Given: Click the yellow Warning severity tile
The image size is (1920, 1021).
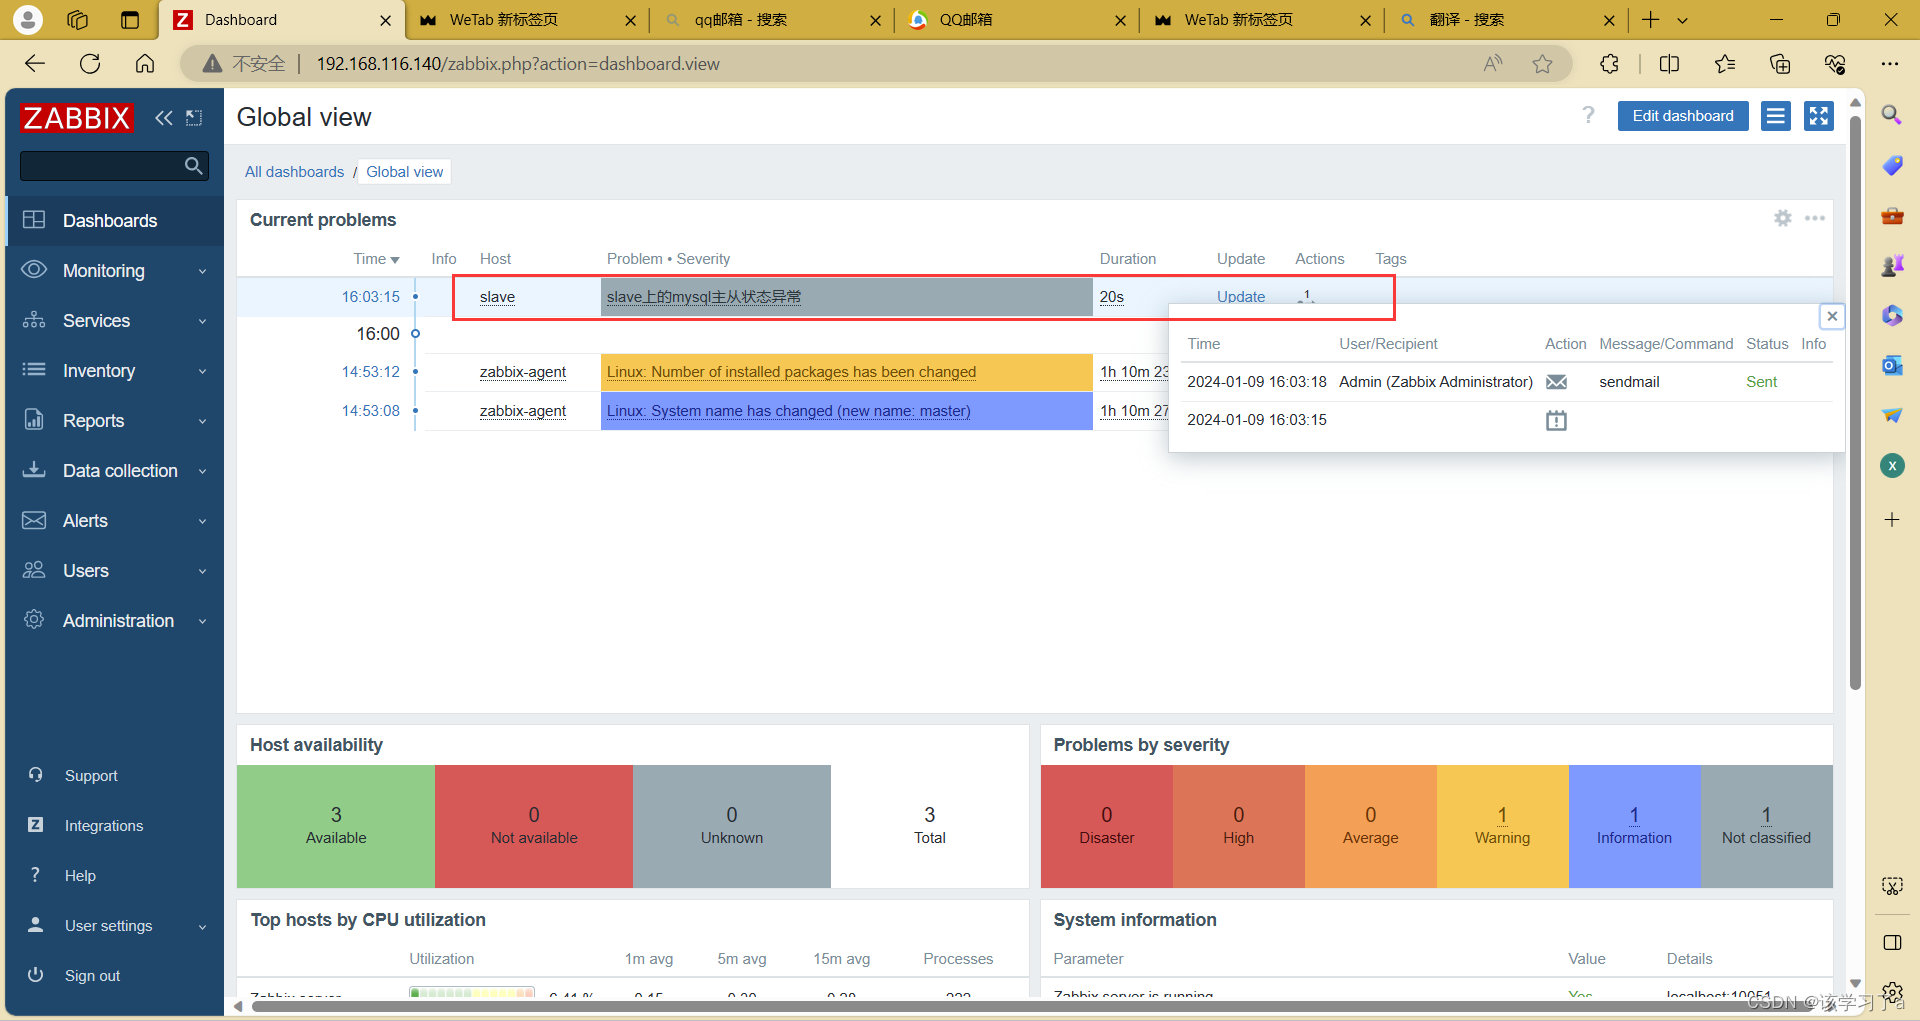Looking at the screenshot, I should point(1502,826).
